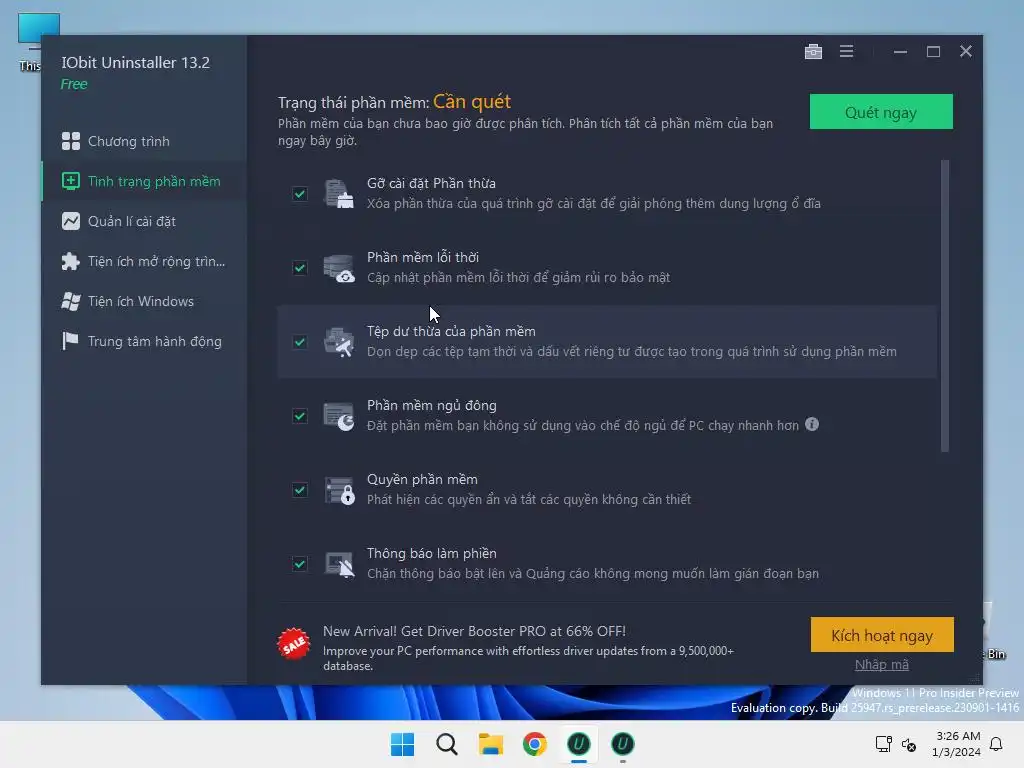Image resolution: width=1024 pixels, height=768 pixels.
Task: Click the Thông báo làm phiền bell icon
Action: click(339, 564)
